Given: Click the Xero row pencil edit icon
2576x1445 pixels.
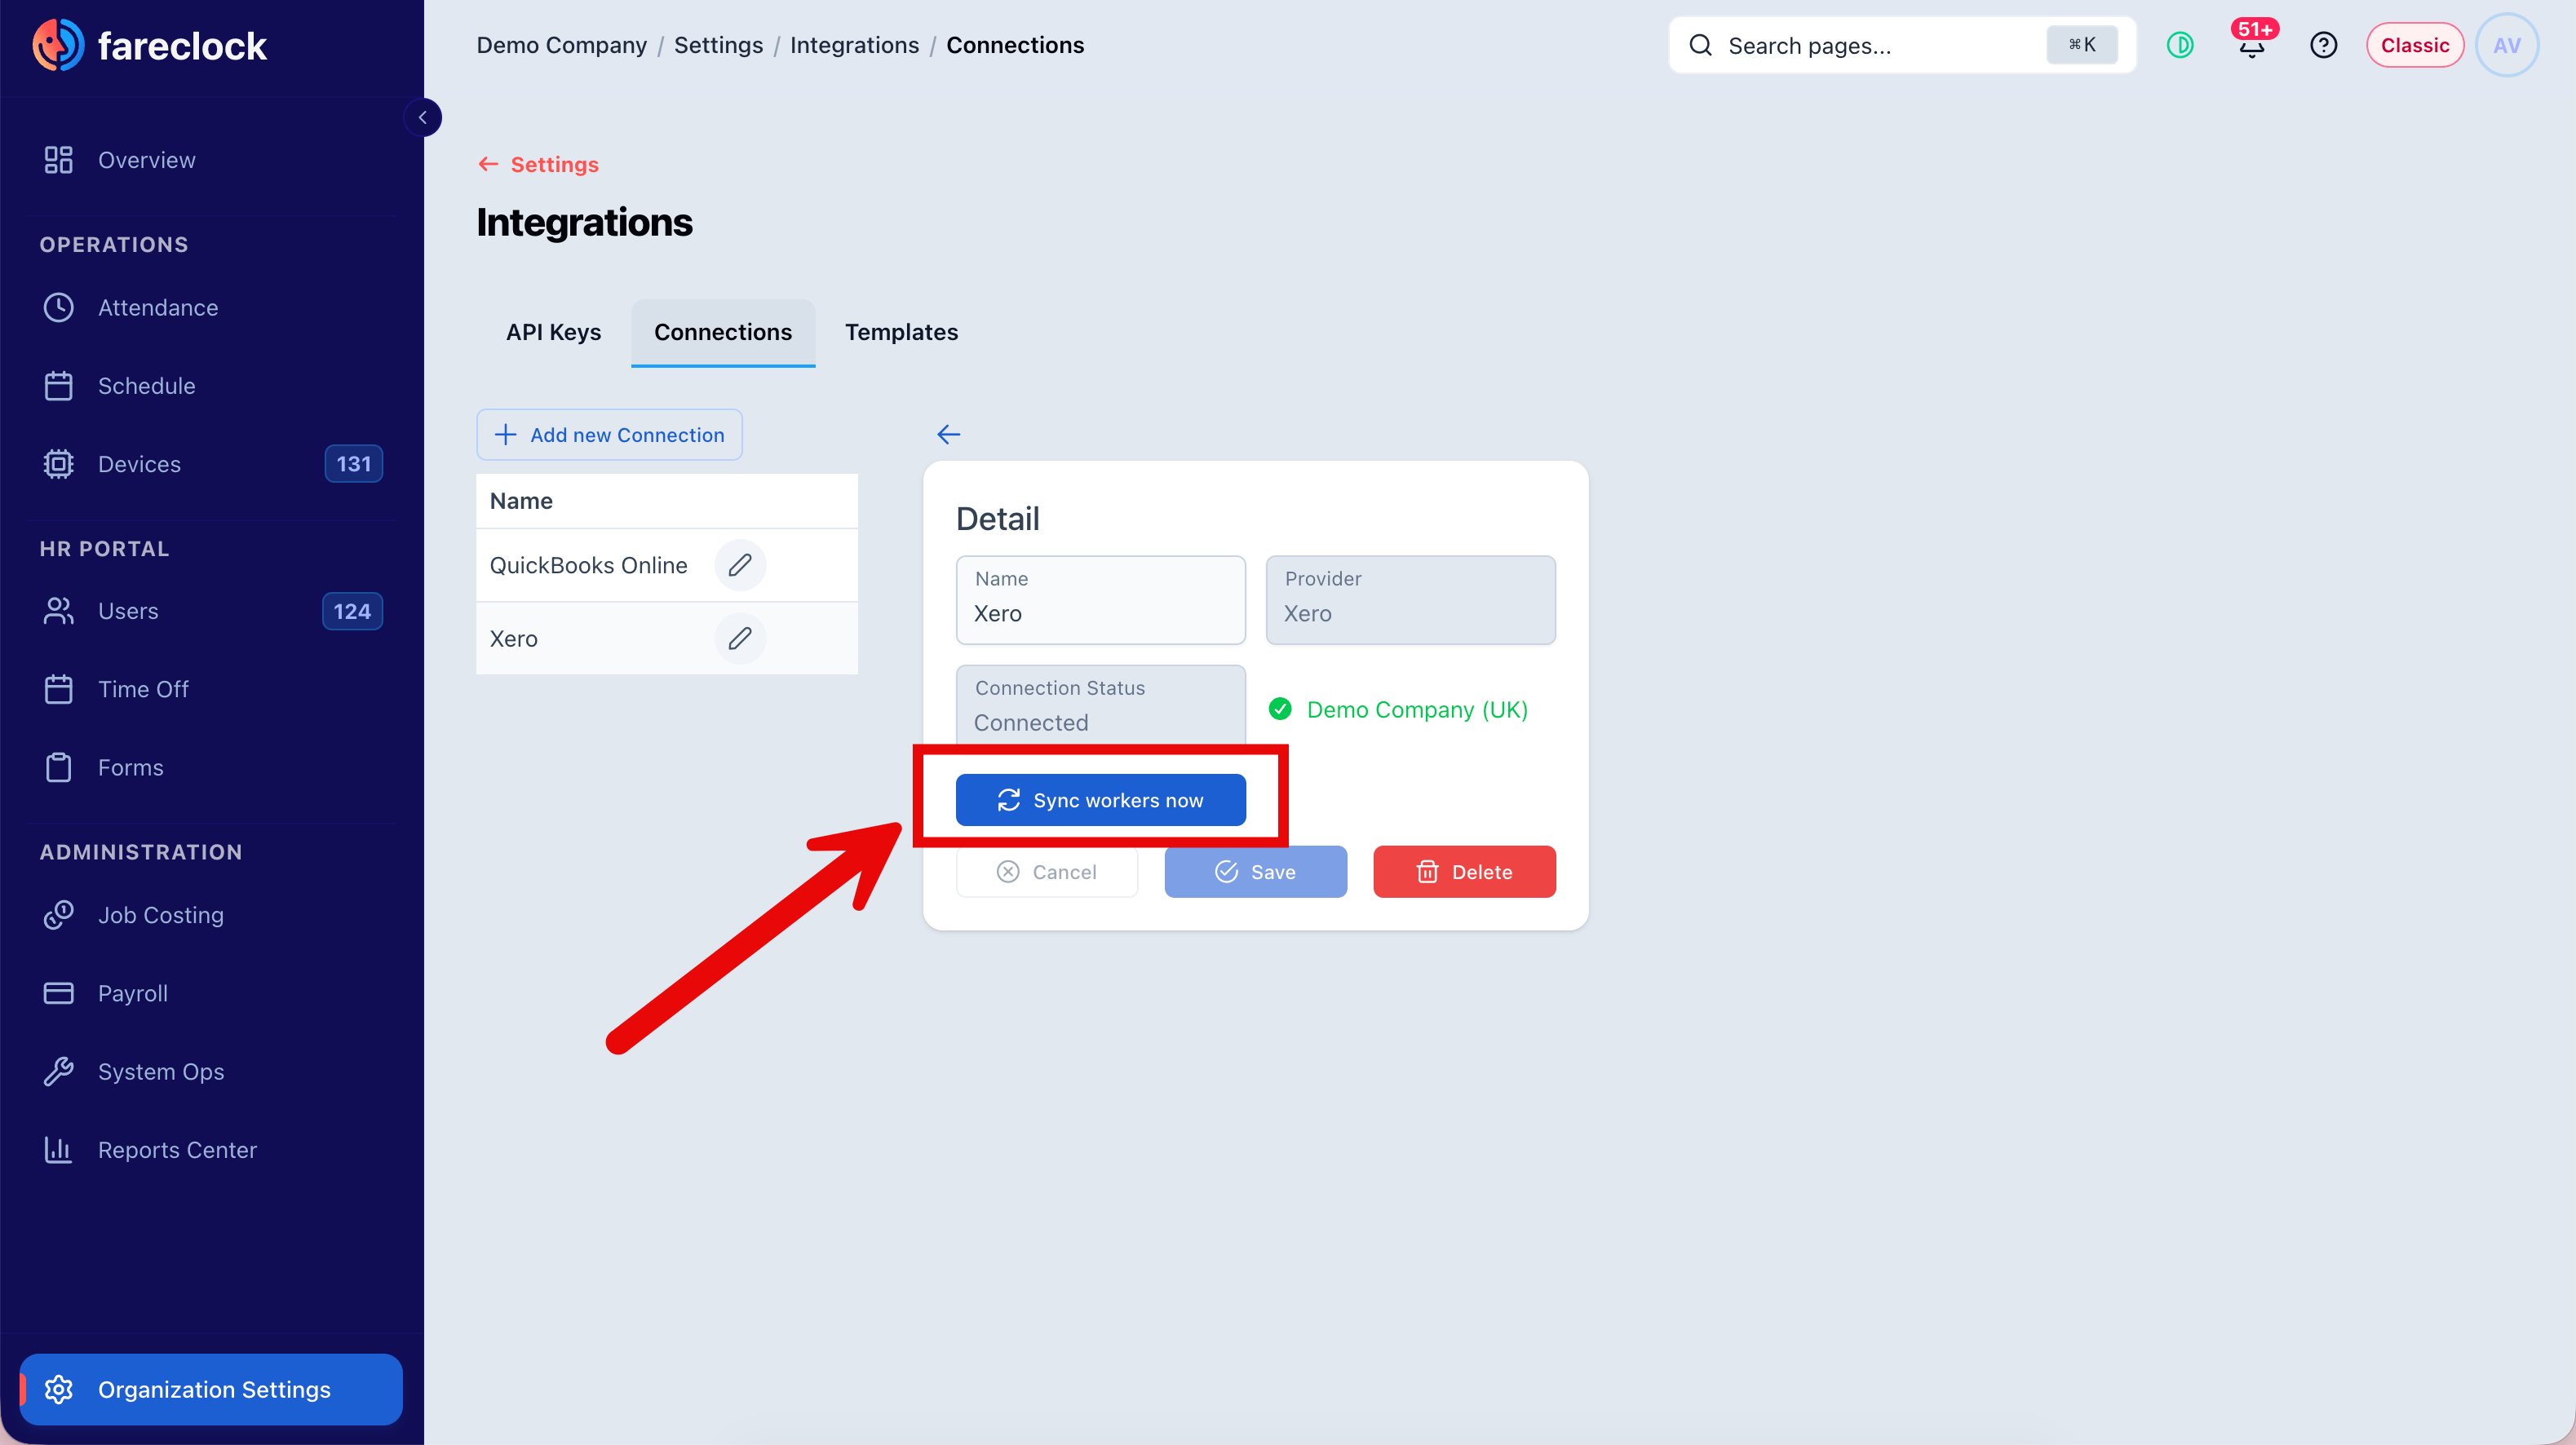Looking at the screenshot, I should 740,638.
